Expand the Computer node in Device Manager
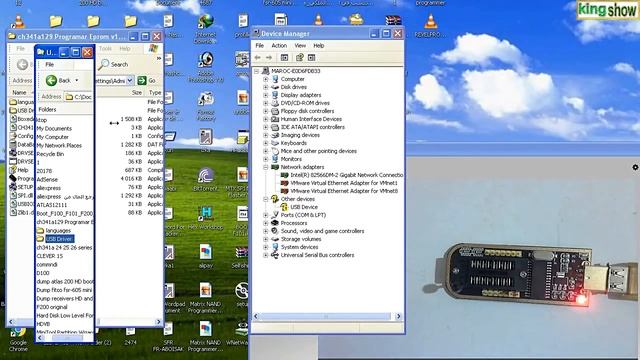The image size is (640, 360). coord(266,79)
